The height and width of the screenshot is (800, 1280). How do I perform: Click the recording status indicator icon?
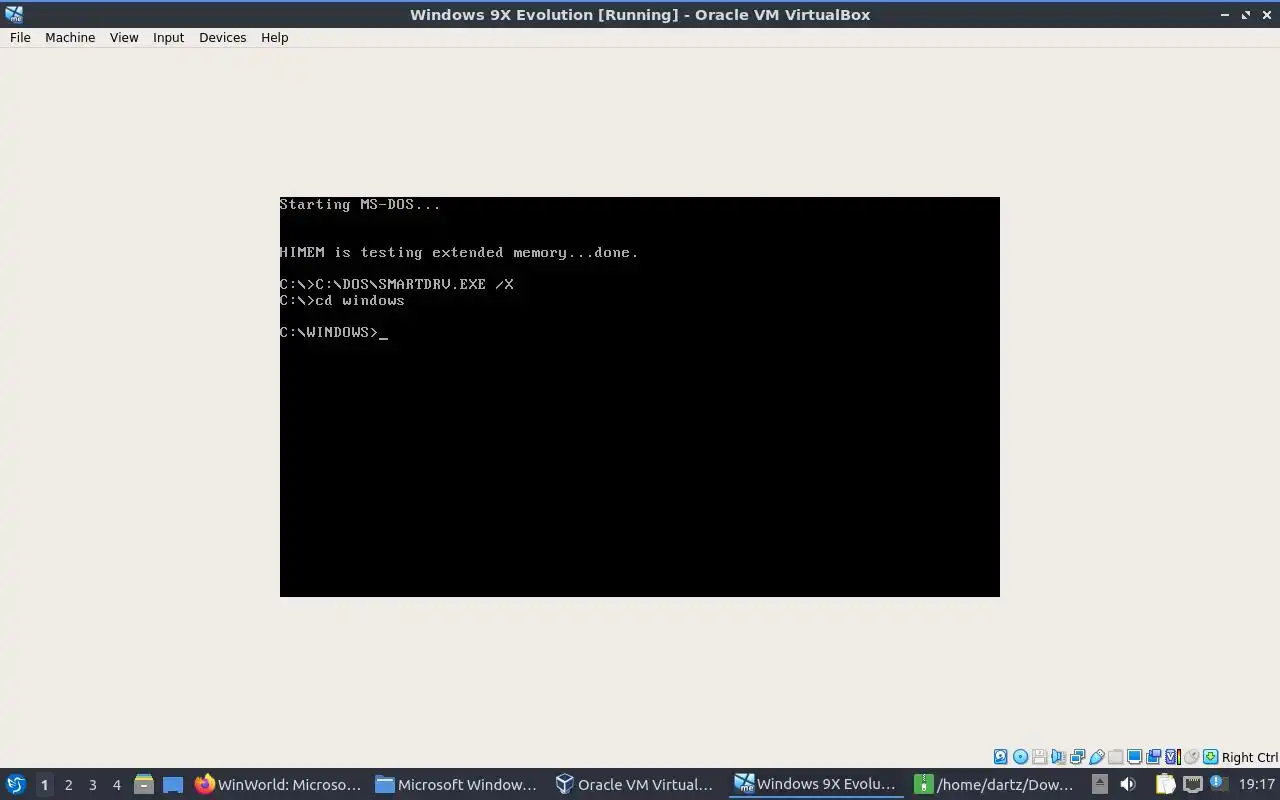[1154, 757]
